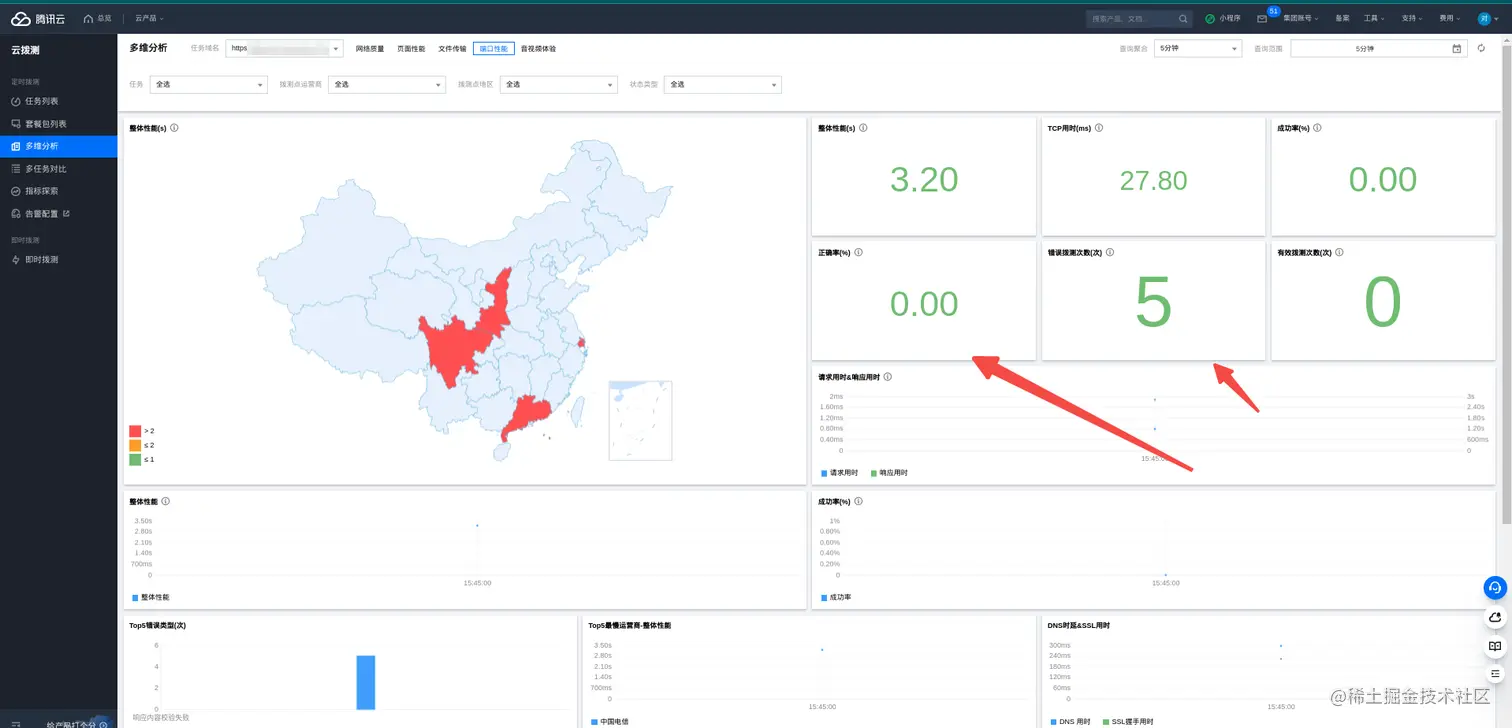
Task: Open the floating list menu icon
Action: pyautogui.click(x=1495, y=674)
